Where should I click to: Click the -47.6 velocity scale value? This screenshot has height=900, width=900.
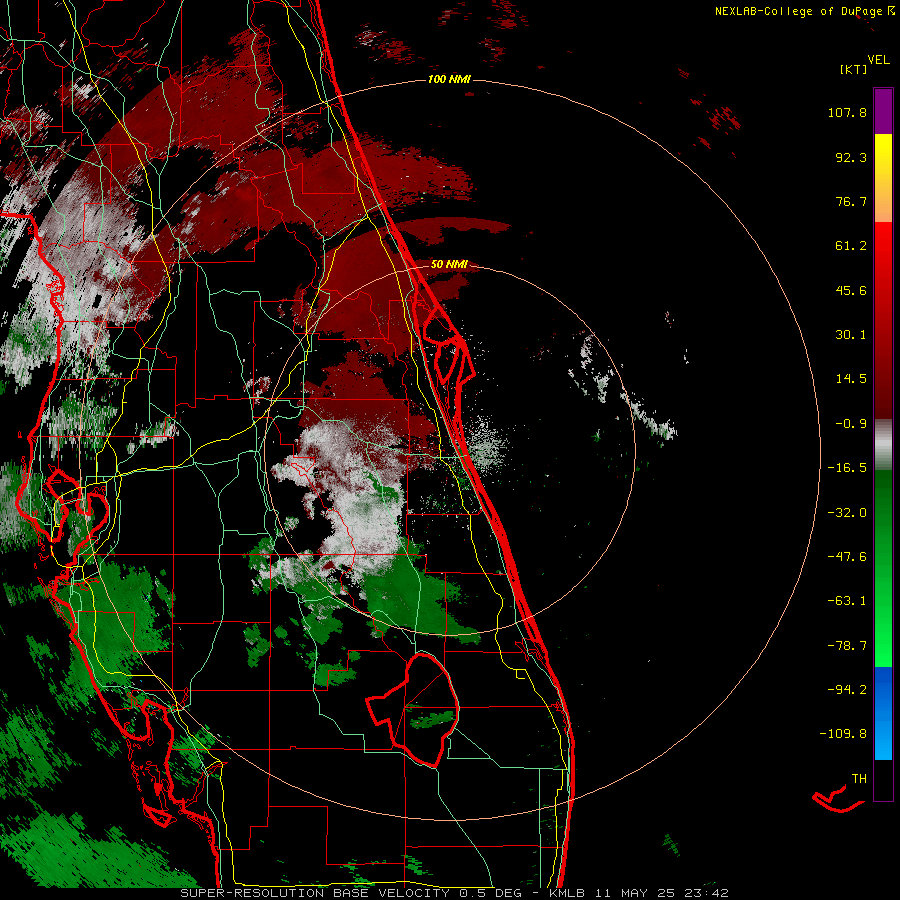coord(847,557)
